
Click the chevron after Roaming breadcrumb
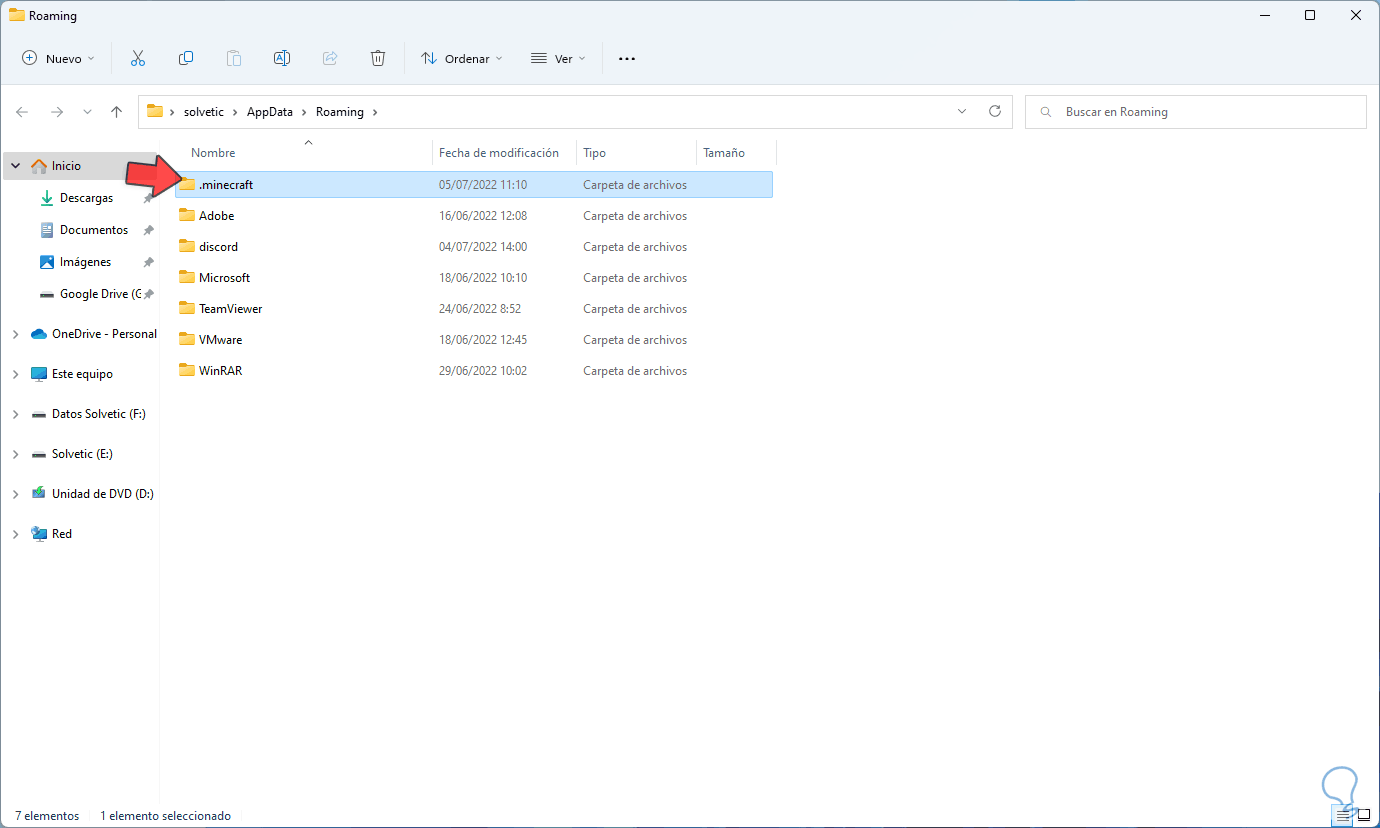[x=375, y=112]
